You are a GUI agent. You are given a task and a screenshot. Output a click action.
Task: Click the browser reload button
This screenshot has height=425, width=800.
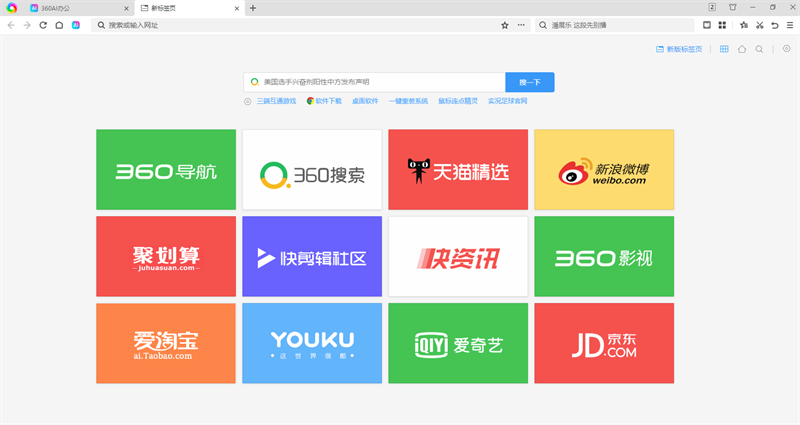pyautogui.click(x=43, y=25)
